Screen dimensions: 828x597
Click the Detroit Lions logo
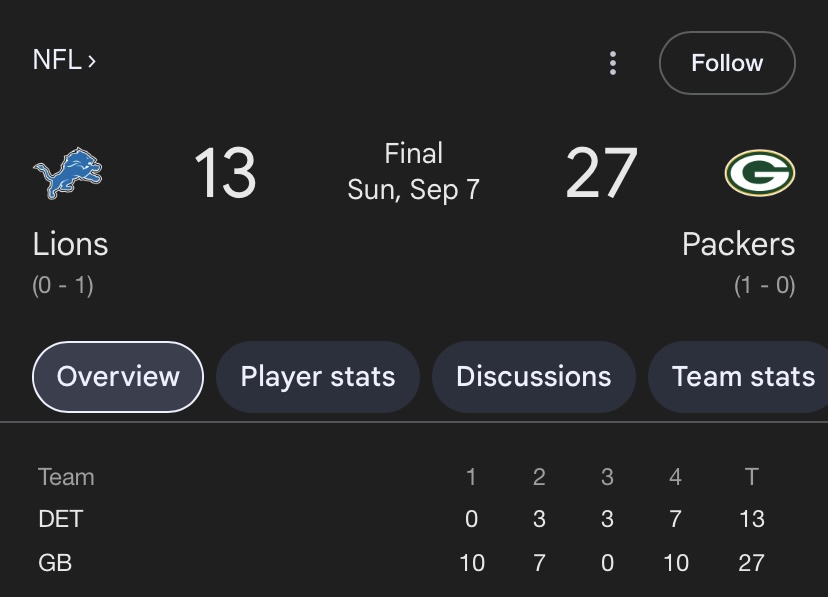coord(68,173)
